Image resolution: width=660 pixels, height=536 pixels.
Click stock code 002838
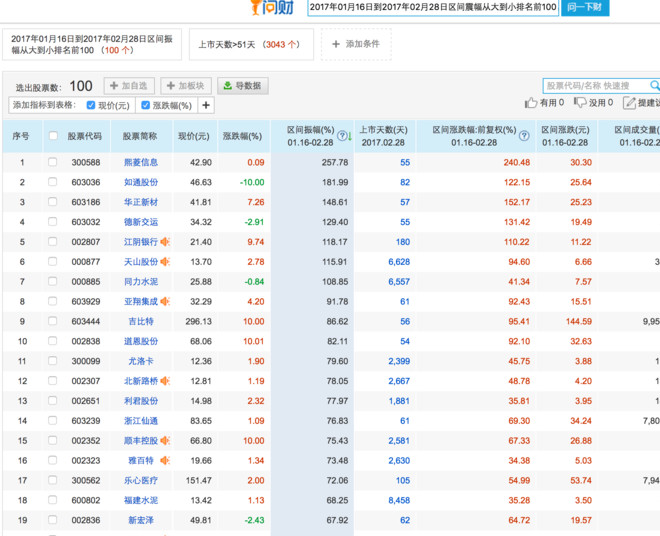[x=85, y=341]
